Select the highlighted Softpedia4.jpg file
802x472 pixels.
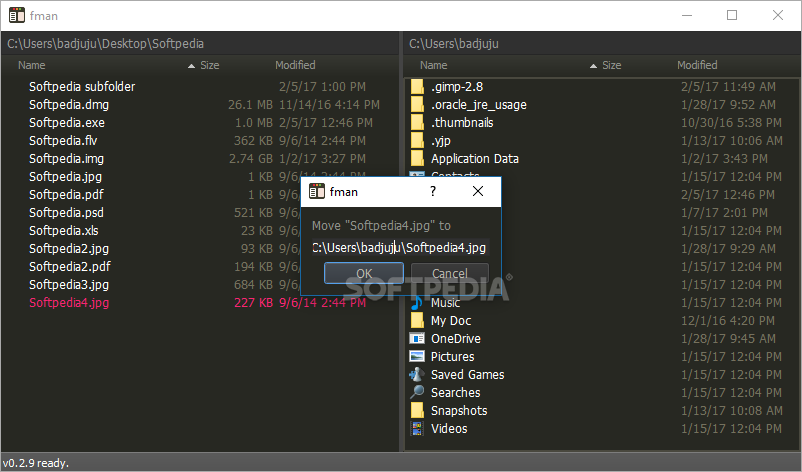tap(69, 302)
